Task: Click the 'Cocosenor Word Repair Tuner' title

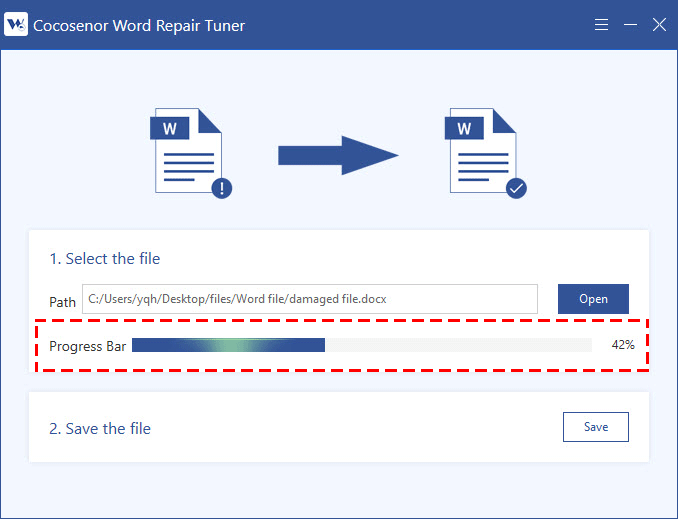Action: point(139,26)
